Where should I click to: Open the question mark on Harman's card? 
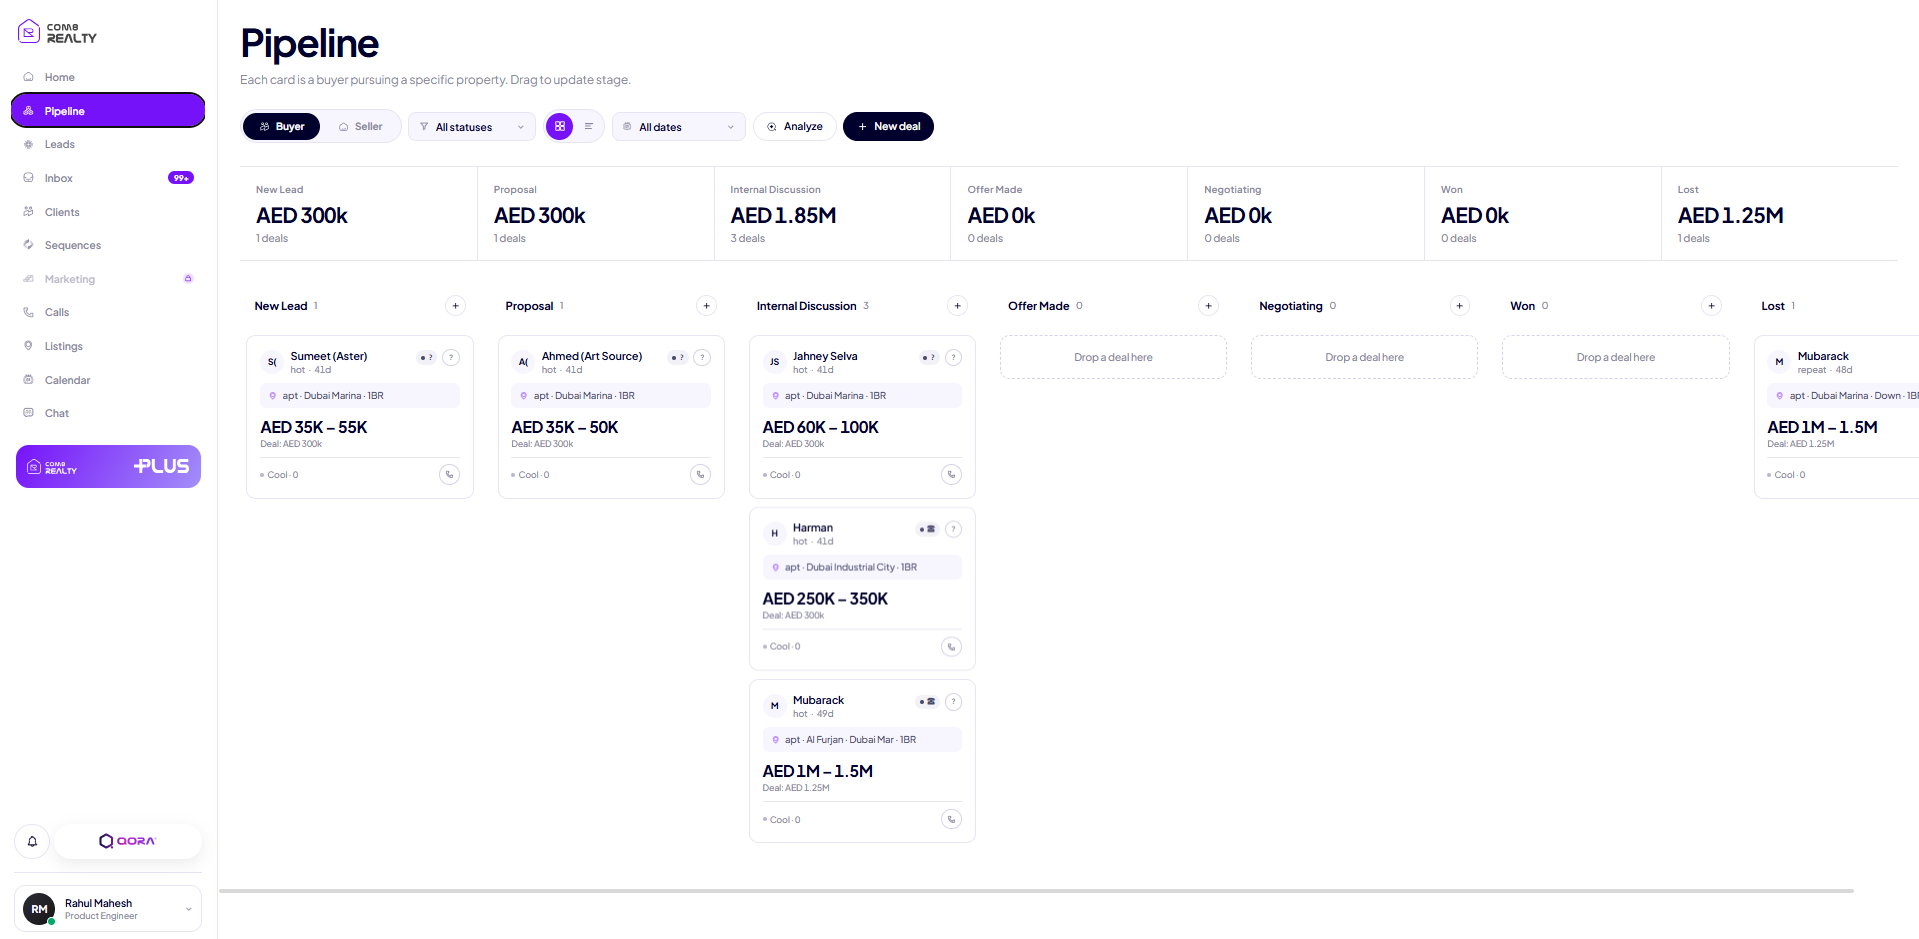pyautogui.click(x=954, y=529)
